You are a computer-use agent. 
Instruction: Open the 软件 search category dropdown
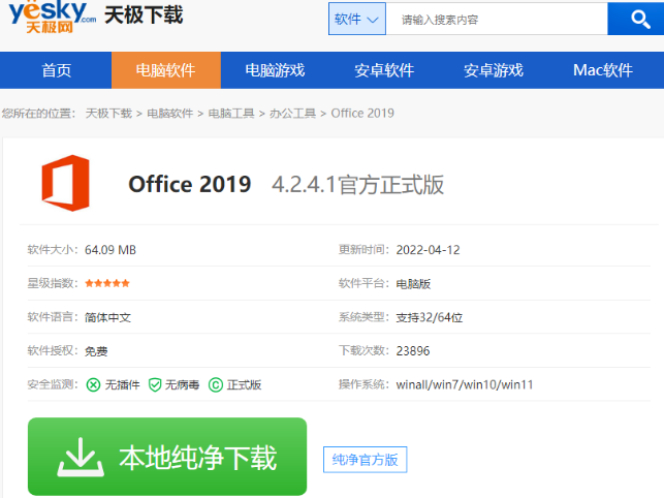[x=357, y=19]
